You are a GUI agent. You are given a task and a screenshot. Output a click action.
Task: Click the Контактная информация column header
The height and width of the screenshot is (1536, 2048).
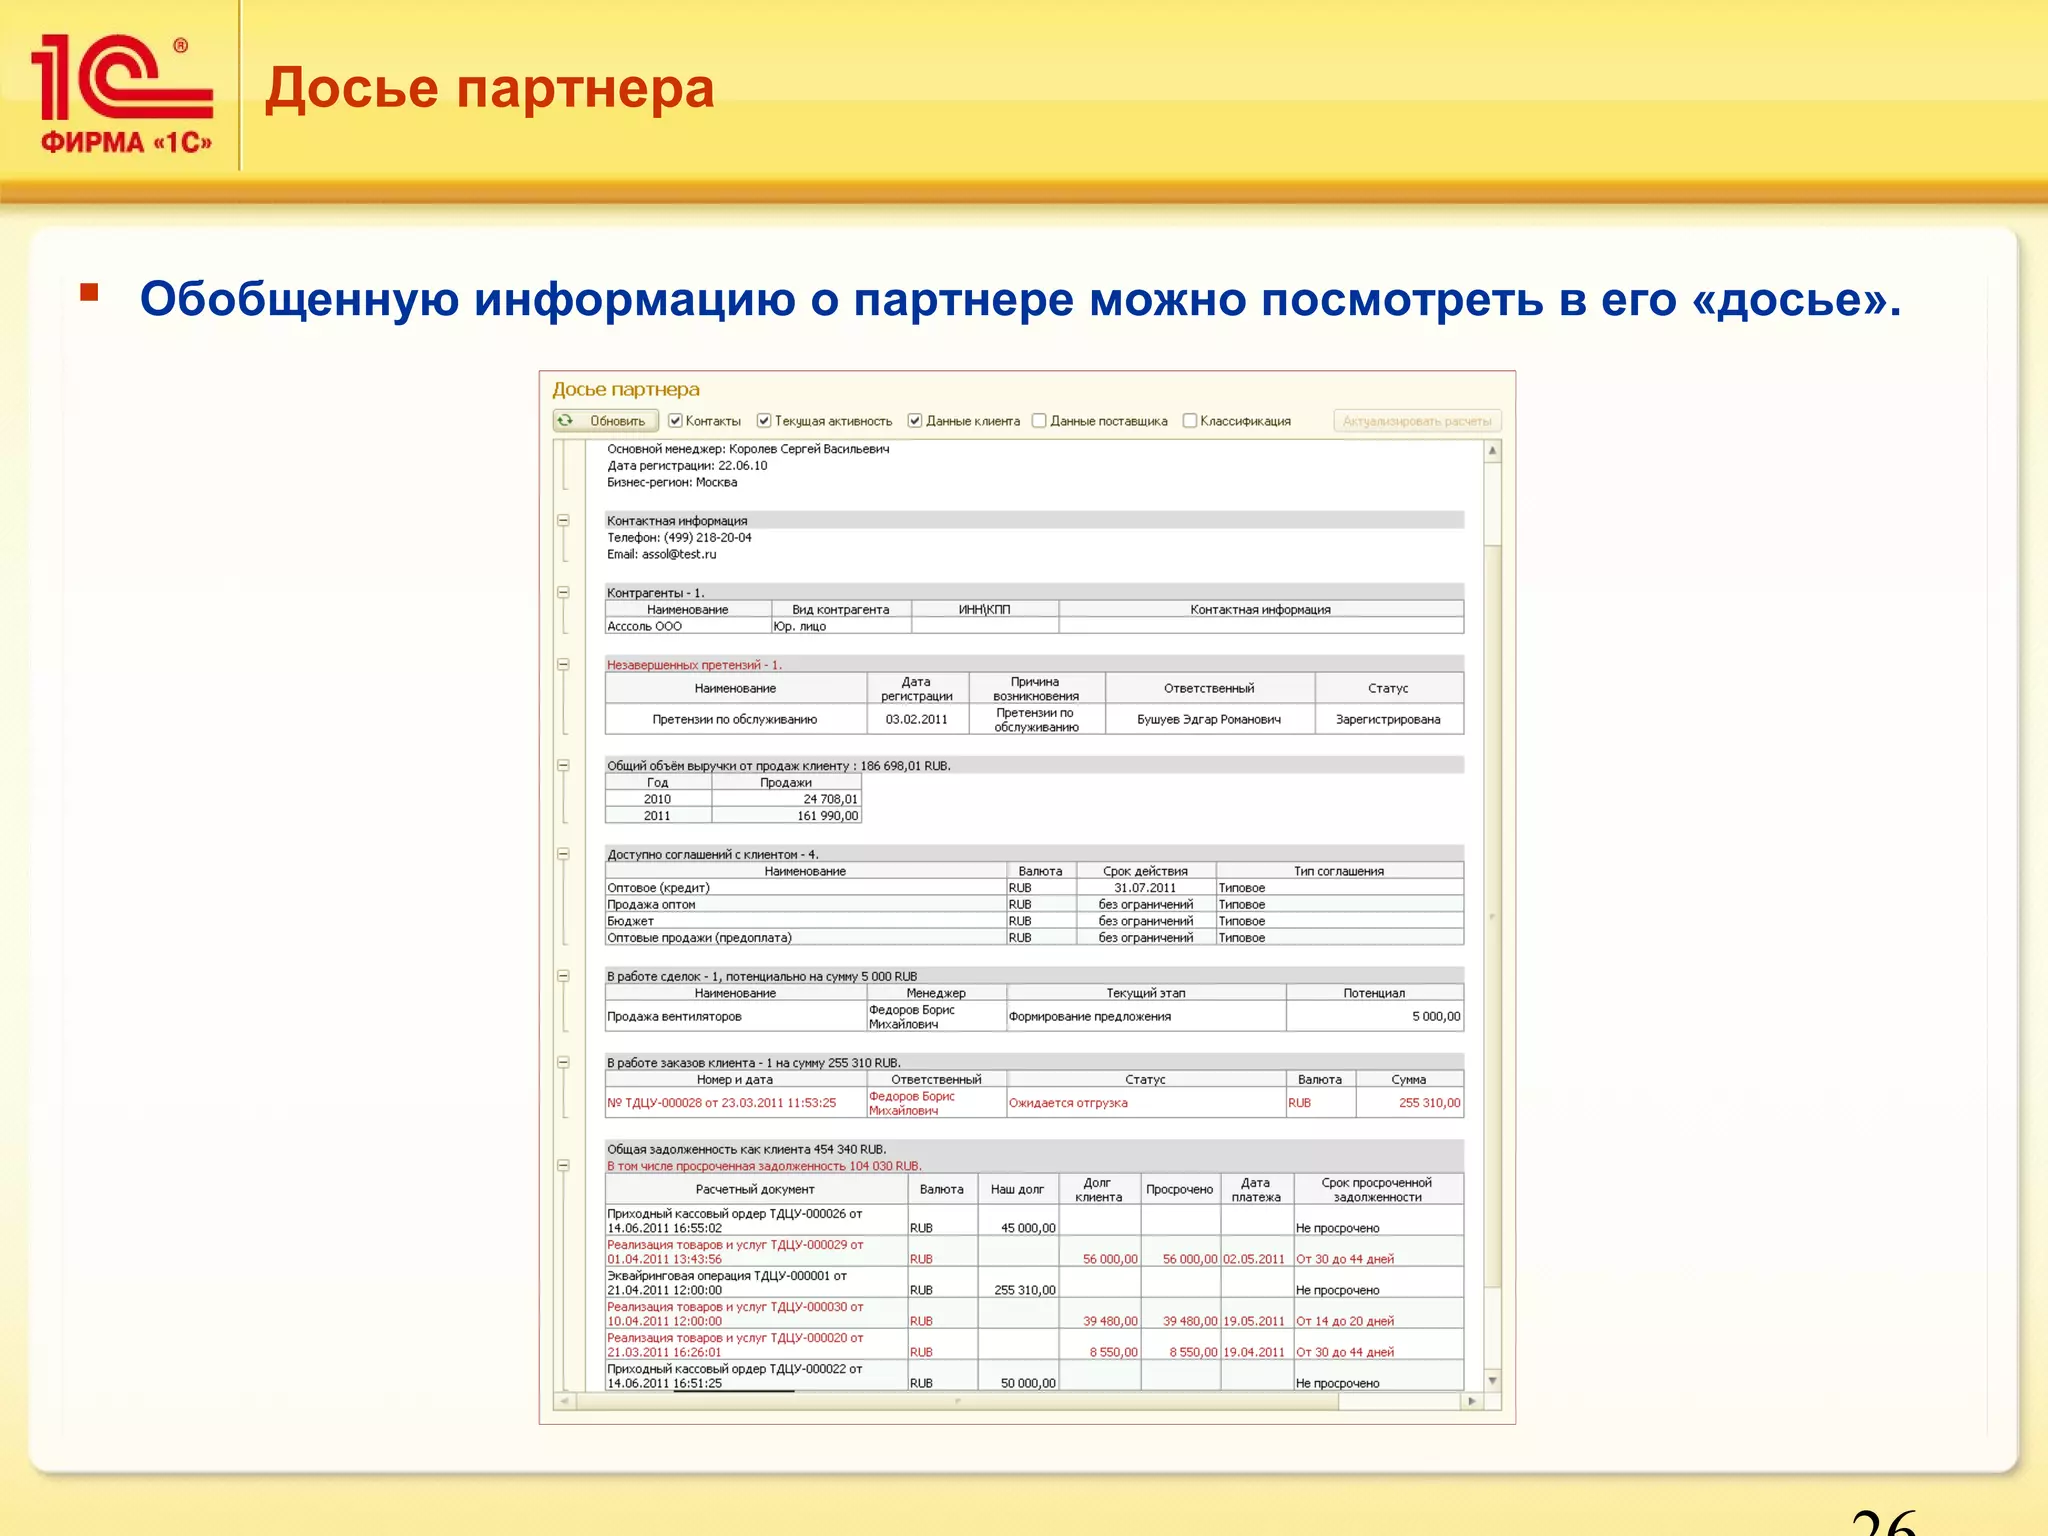[x=1260, y=609]
